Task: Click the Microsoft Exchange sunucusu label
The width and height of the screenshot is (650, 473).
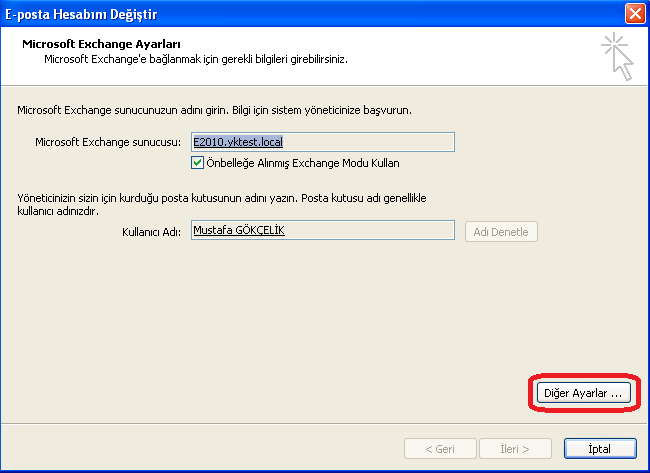Action: click(106, 142)
